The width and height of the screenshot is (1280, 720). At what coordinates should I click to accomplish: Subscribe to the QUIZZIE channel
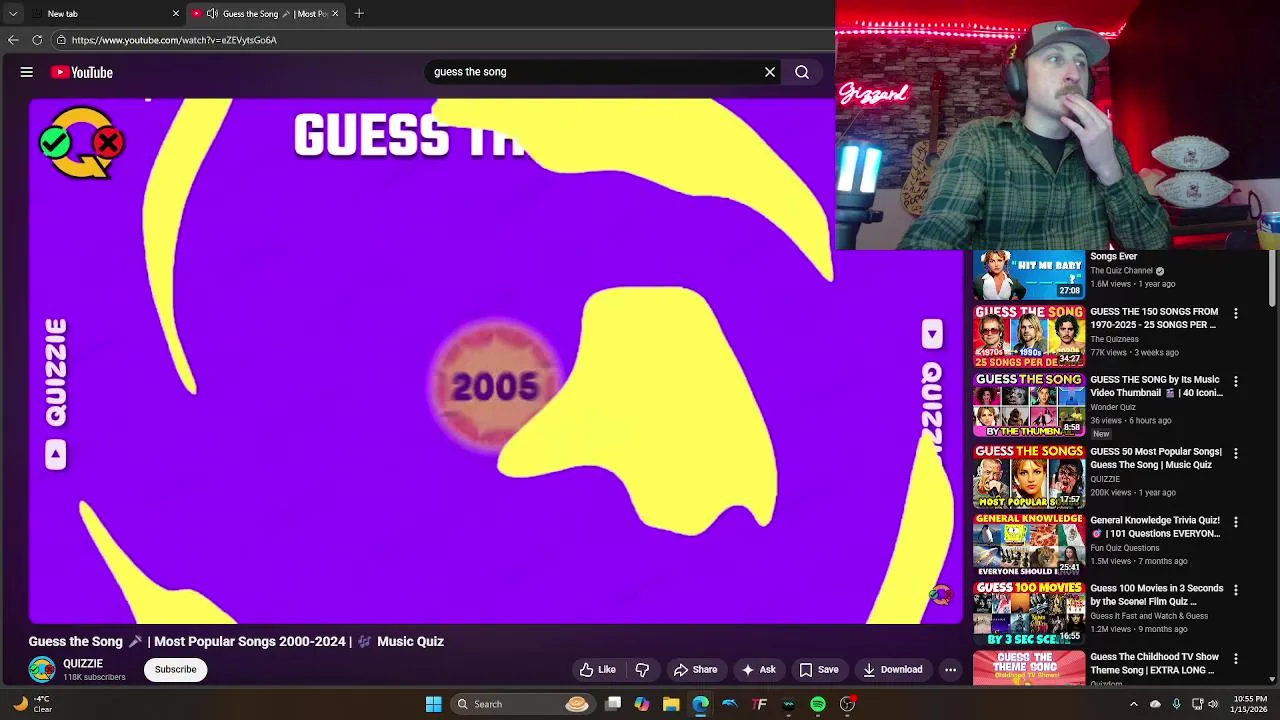[x=175, y=670]
